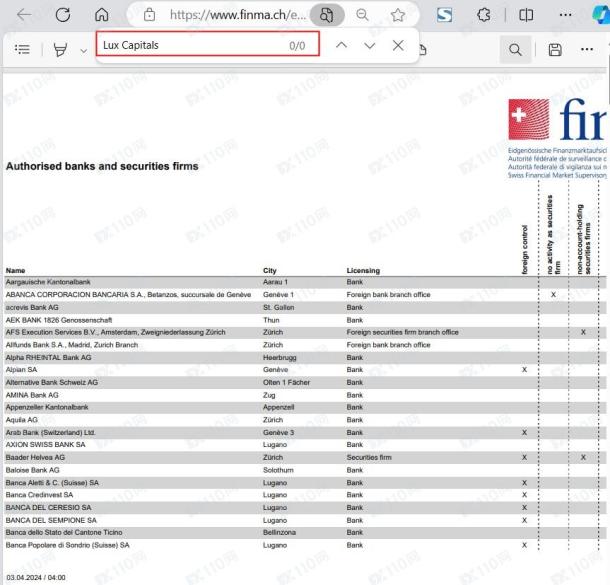Image resolution: width=610 pixels, height=585 pixels.
Task: Close the find bar with X
Action: [398, 45]
